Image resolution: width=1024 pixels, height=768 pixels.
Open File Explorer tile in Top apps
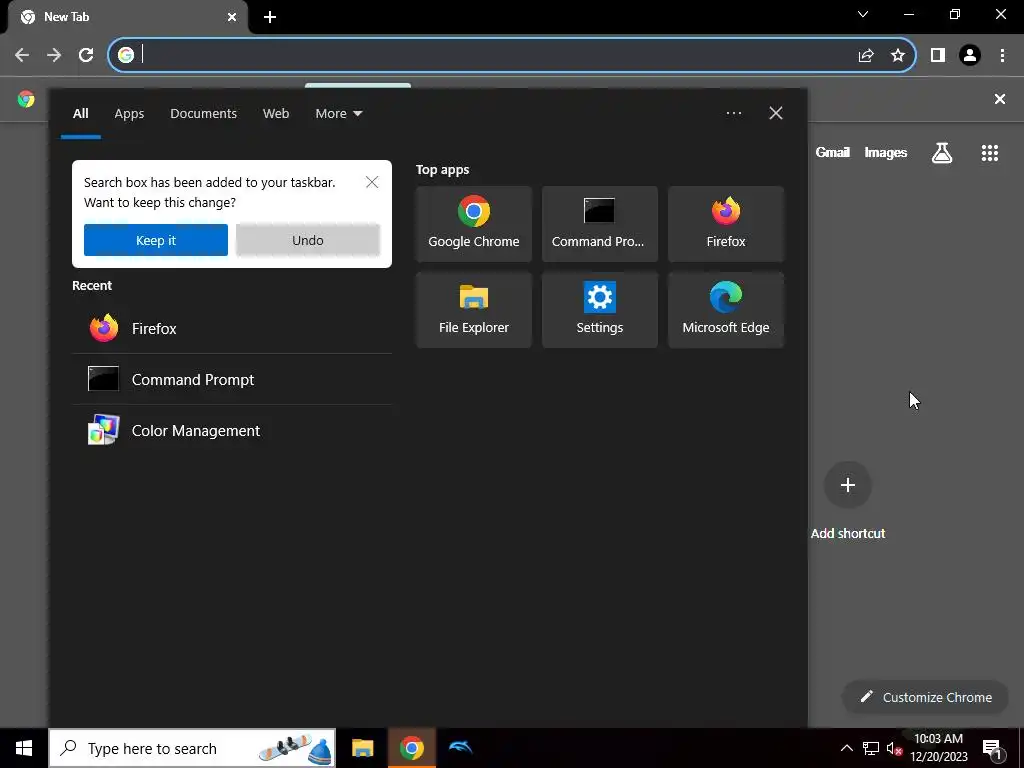pyautogui.click(x=473, y=310)
